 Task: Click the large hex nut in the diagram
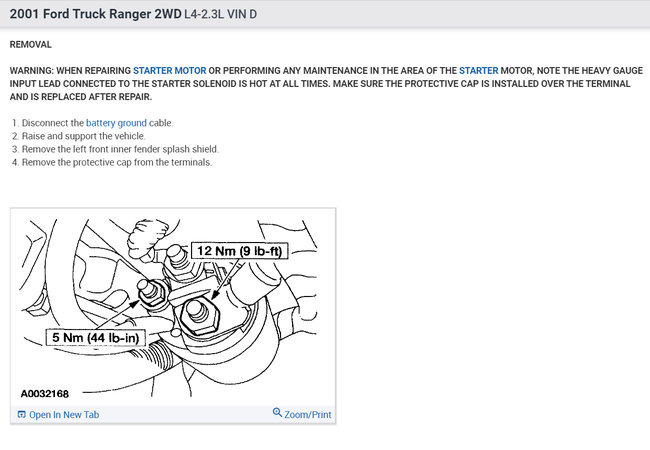click(x=198, y=316)
